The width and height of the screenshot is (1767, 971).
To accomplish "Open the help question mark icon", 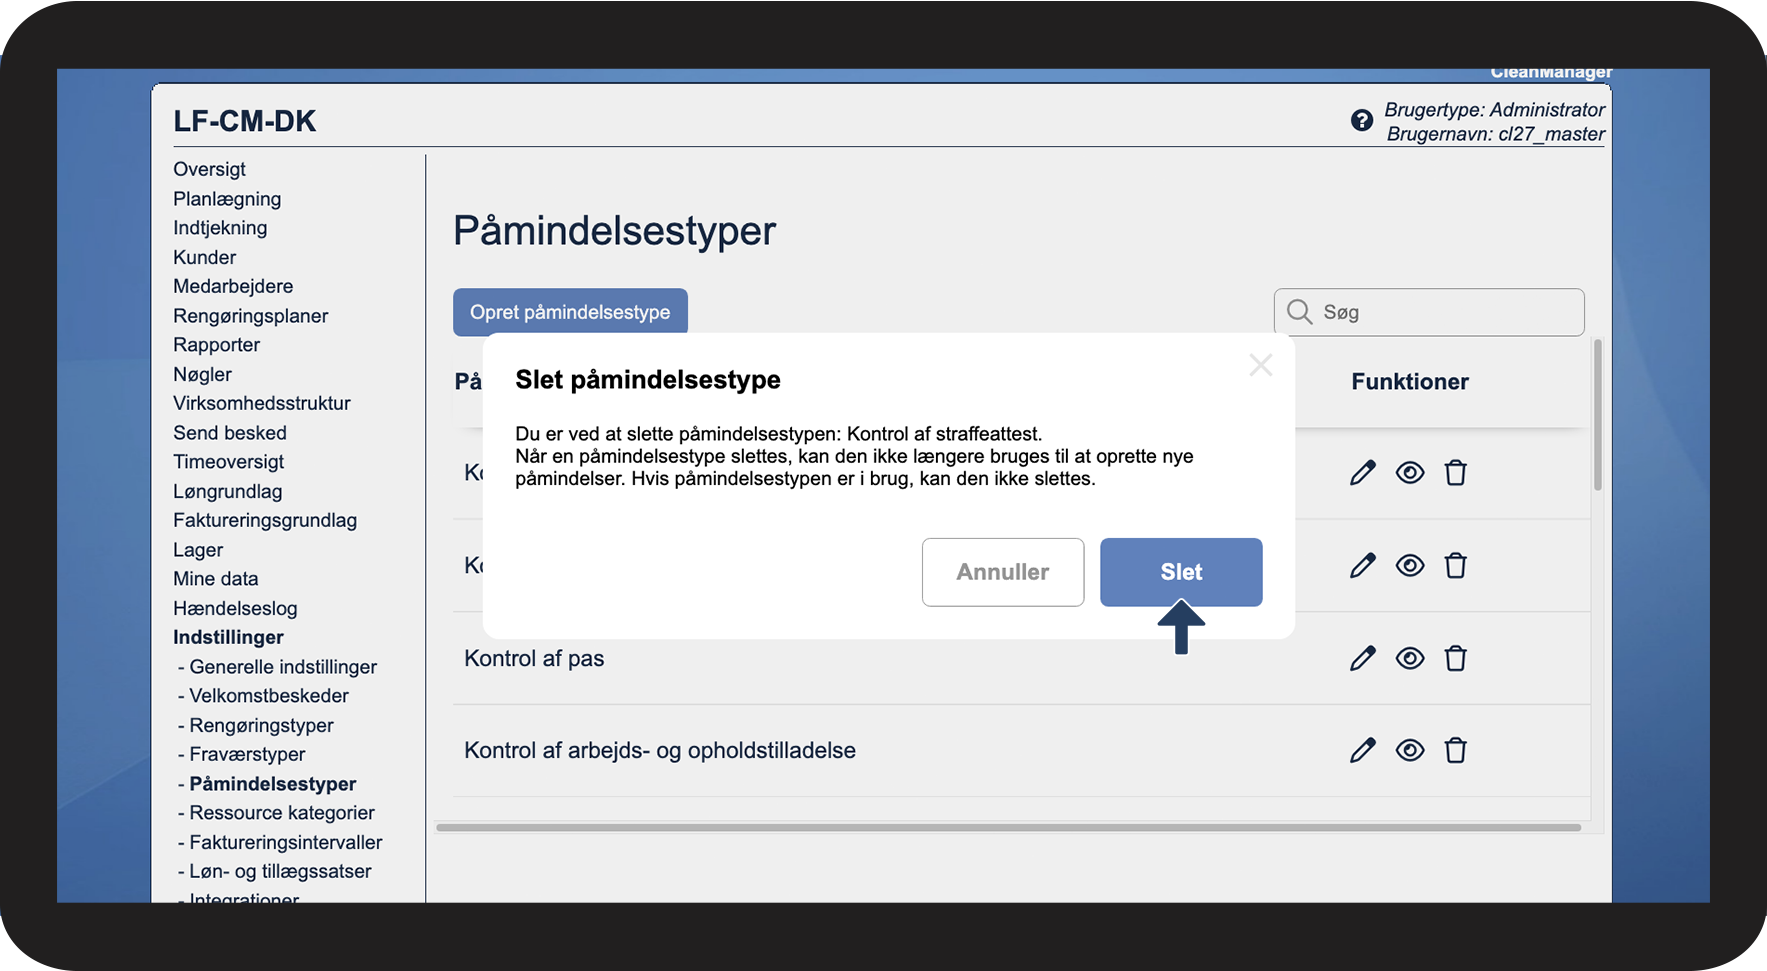I will (x=1361, y=120).
